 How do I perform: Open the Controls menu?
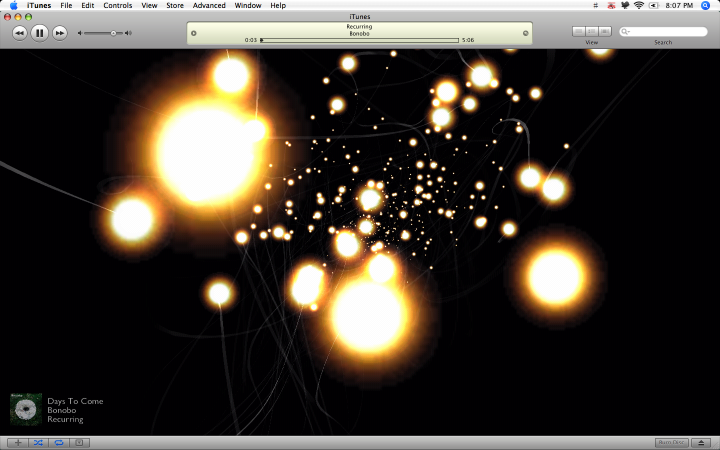(x=118, y=6)
